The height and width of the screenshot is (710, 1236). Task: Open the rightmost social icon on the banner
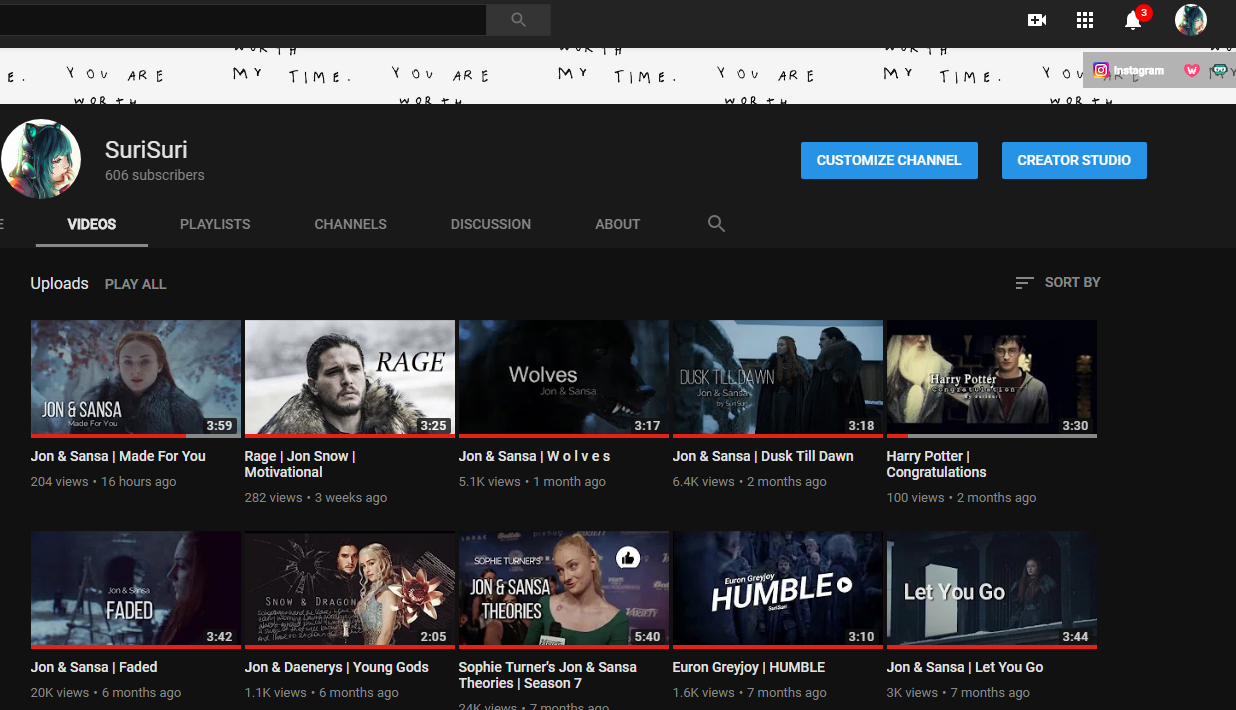click(1222, 70)
